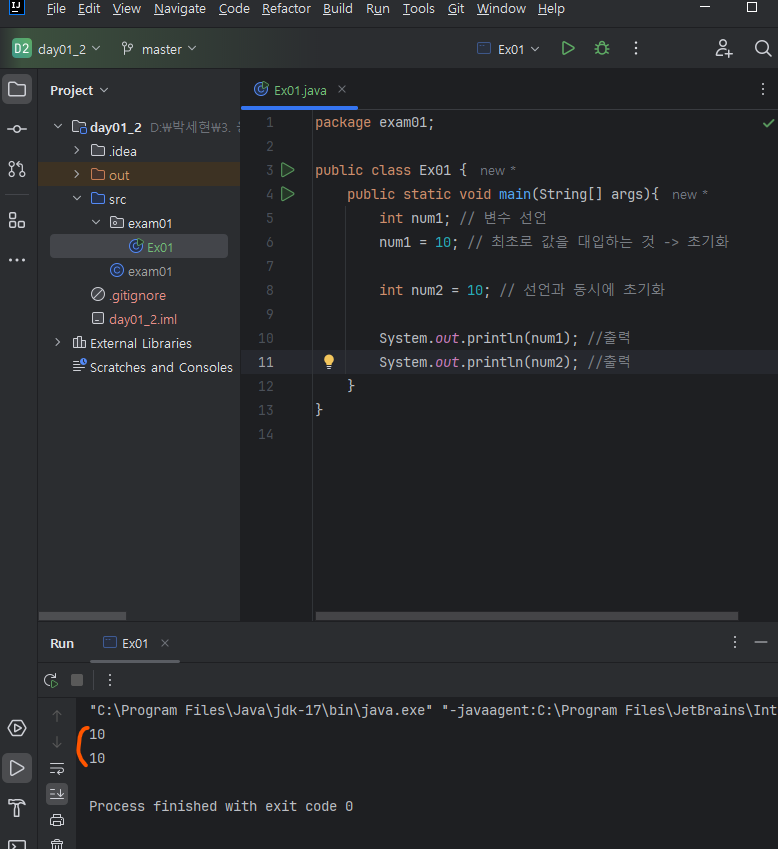Viewport: 778px width, 849px height.
Task: Click the Rerun icon in Run panel
Action: pos(51,680)
